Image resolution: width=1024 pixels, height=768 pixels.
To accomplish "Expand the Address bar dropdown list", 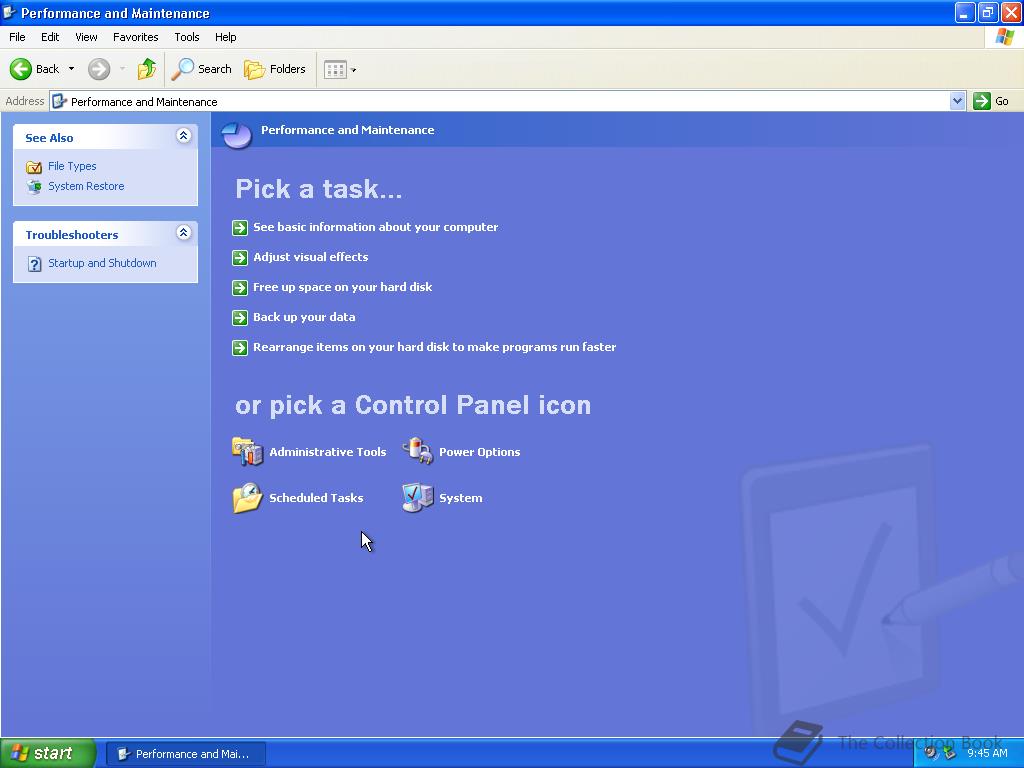I will click(x=957, y=101).
